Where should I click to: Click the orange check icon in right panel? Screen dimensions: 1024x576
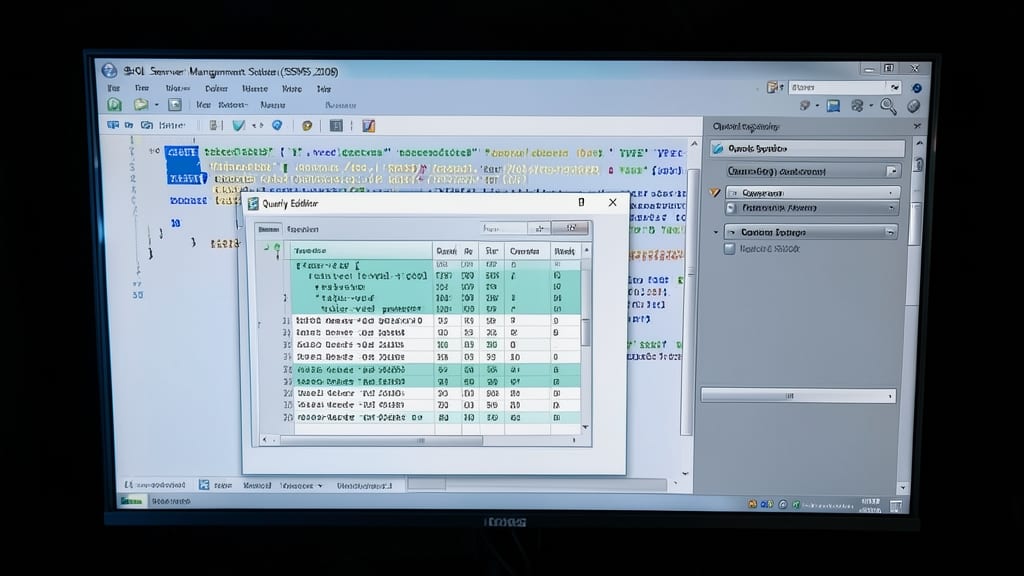(715, 193)
